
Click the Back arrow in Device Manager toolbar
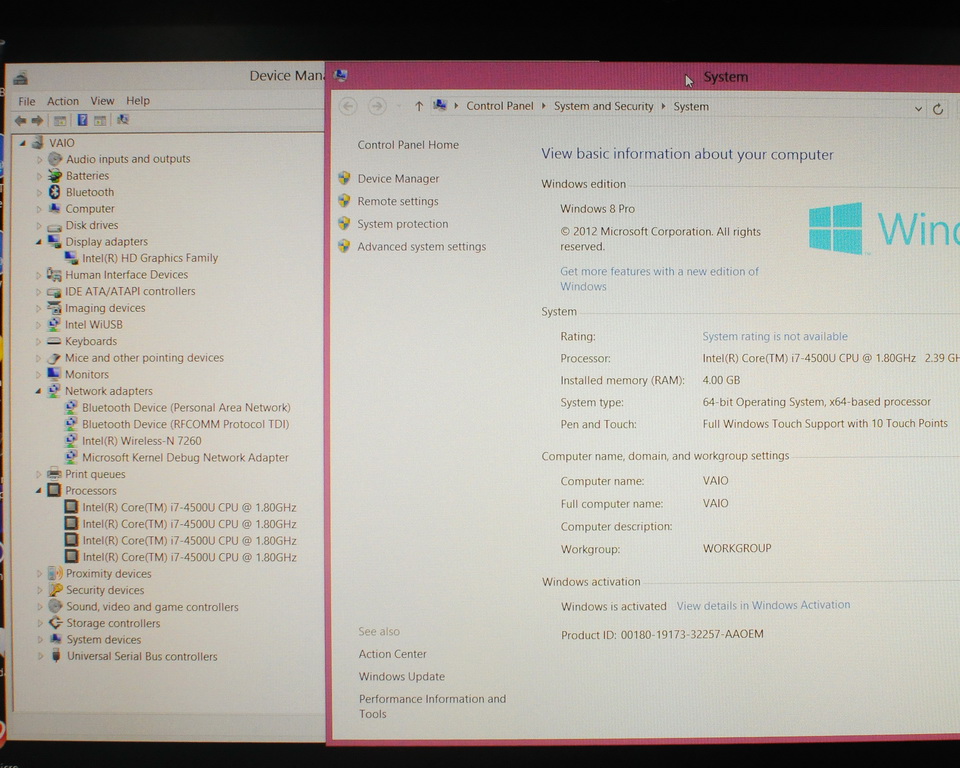click(x=20, y=121)
